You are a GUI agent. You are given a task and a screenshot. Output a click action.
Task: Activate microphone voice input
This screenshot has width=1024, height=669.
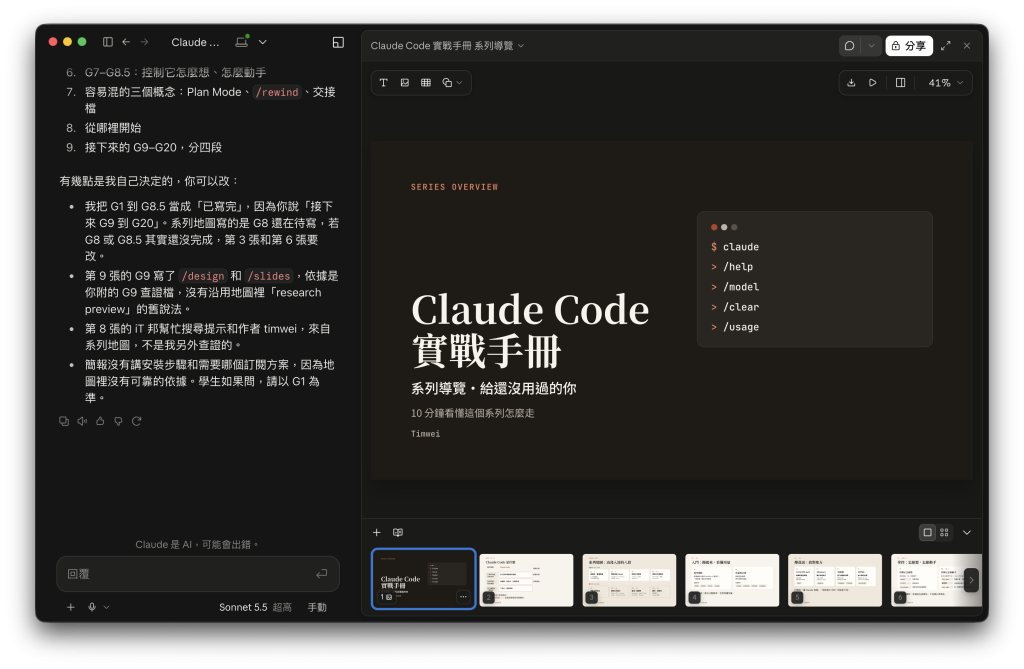tap(92, 607)
